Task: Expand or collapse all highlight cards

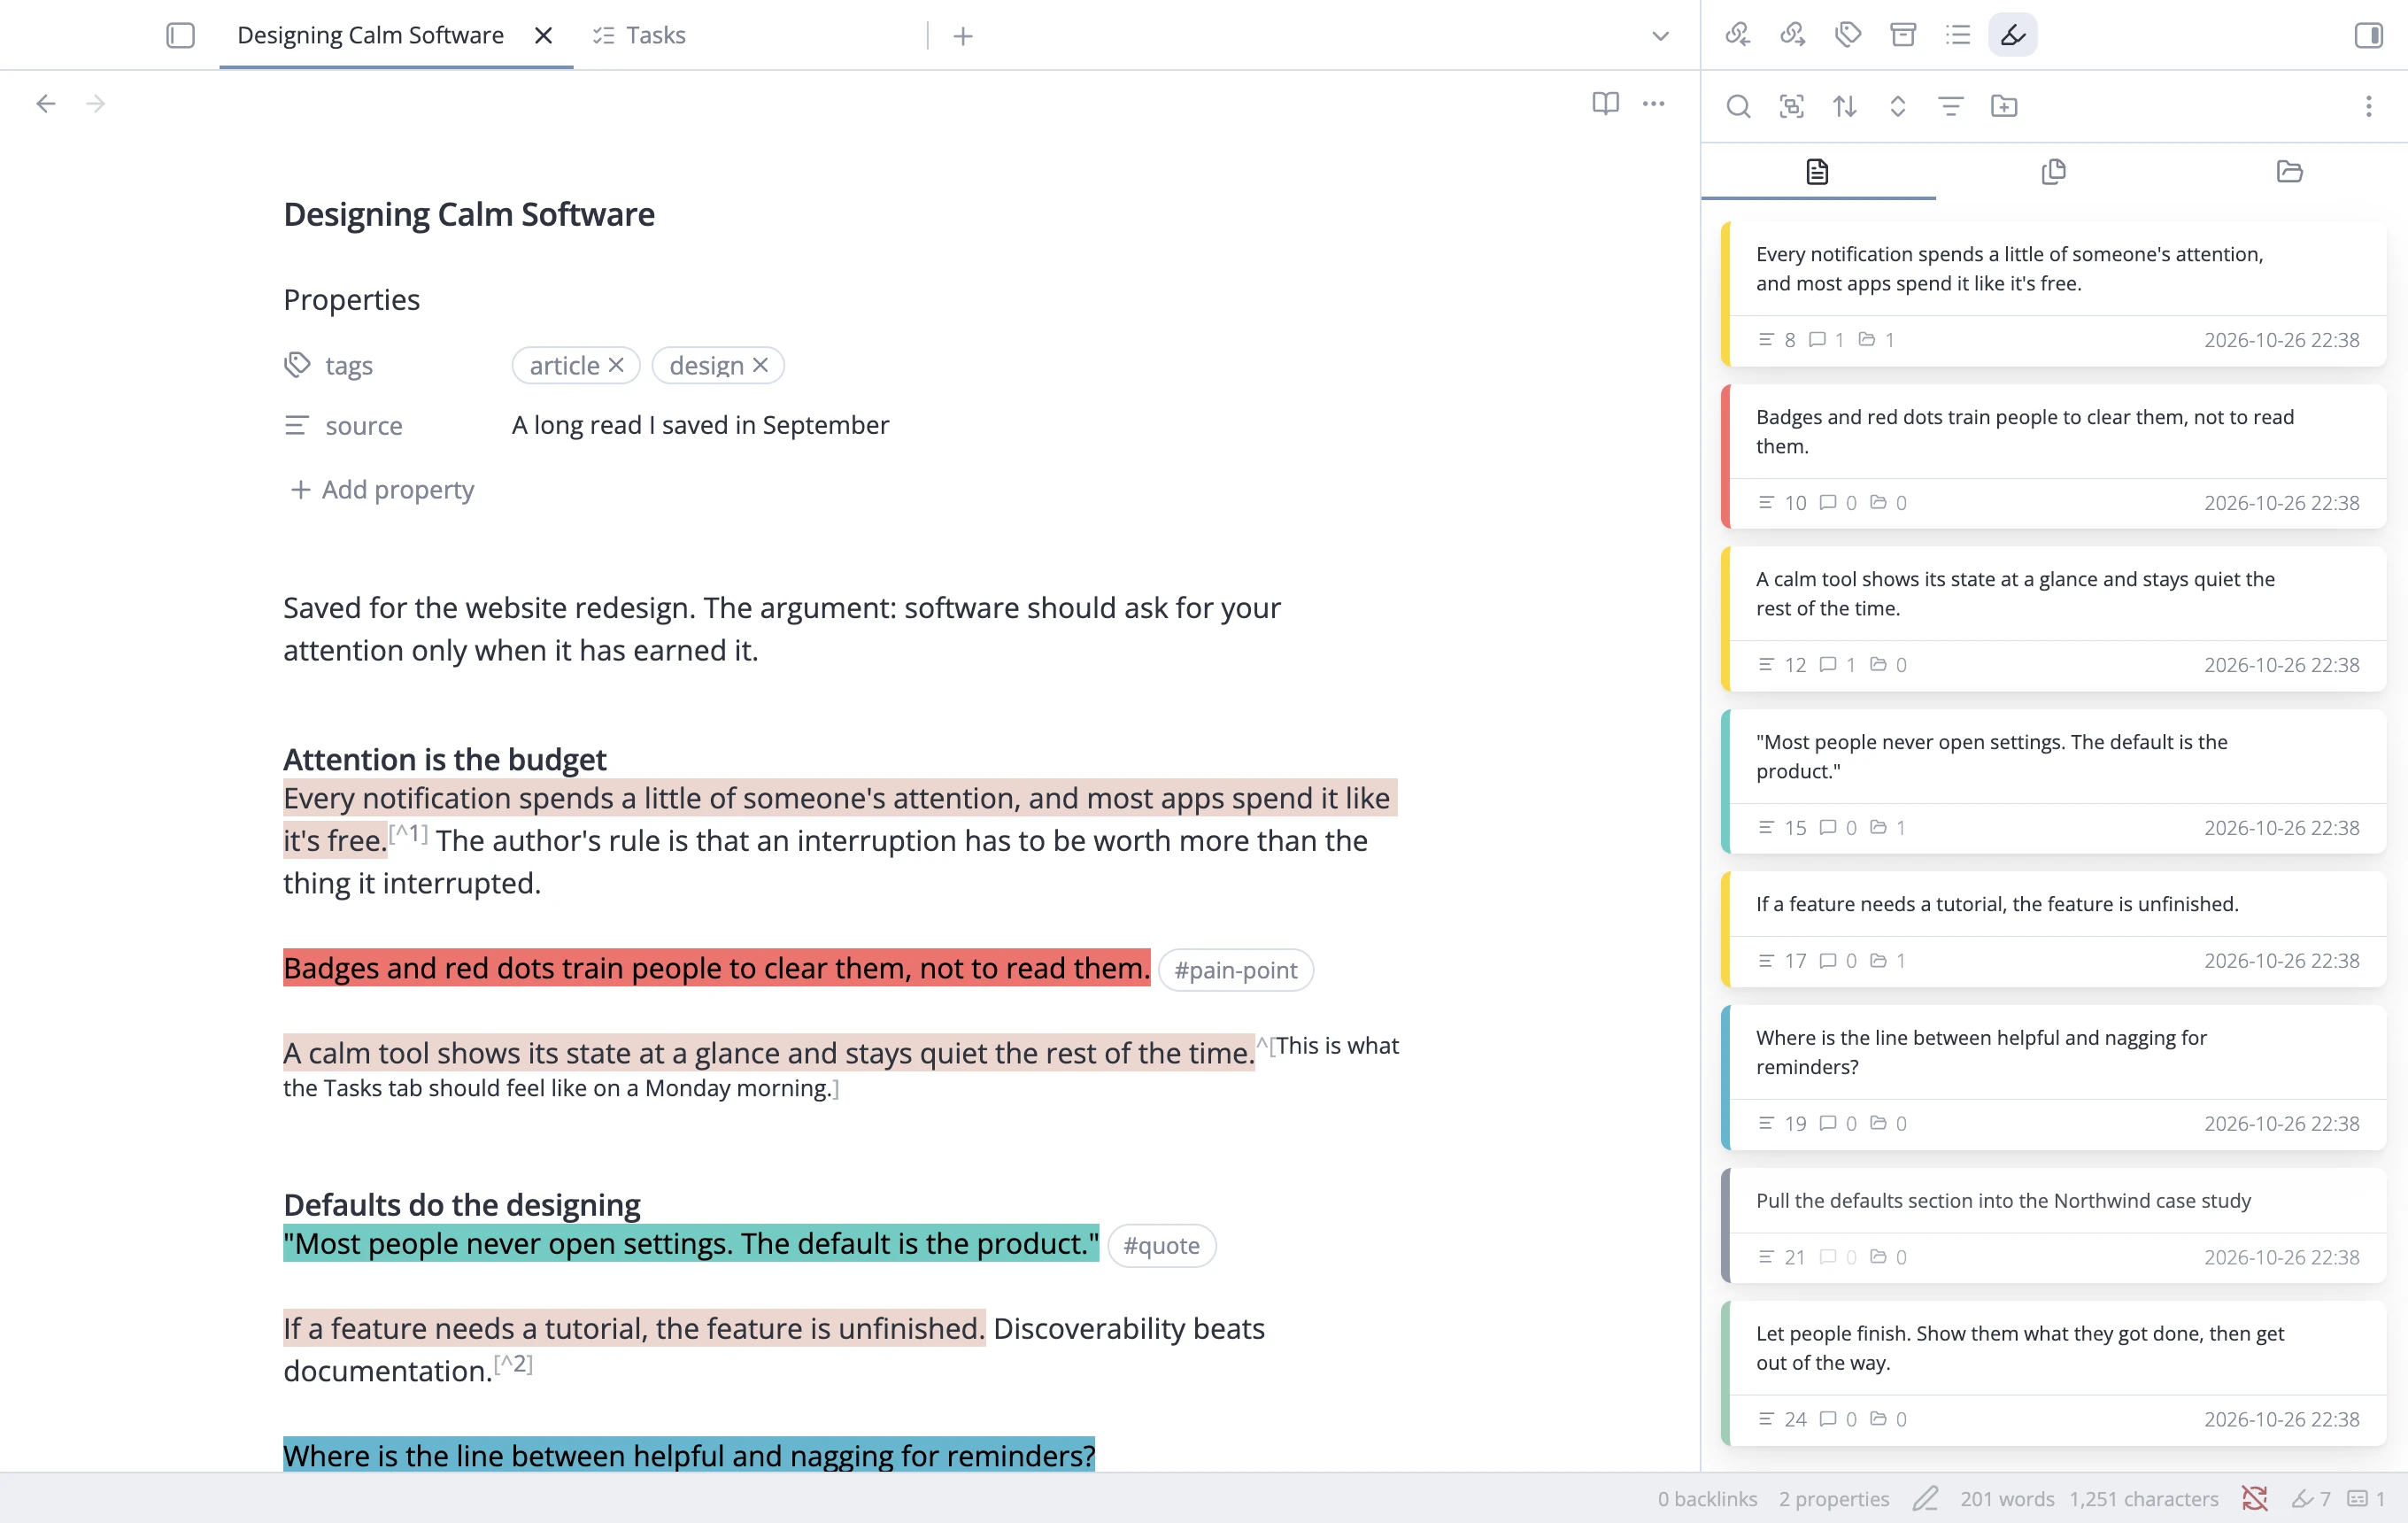Action: (x=1898, y=106)
